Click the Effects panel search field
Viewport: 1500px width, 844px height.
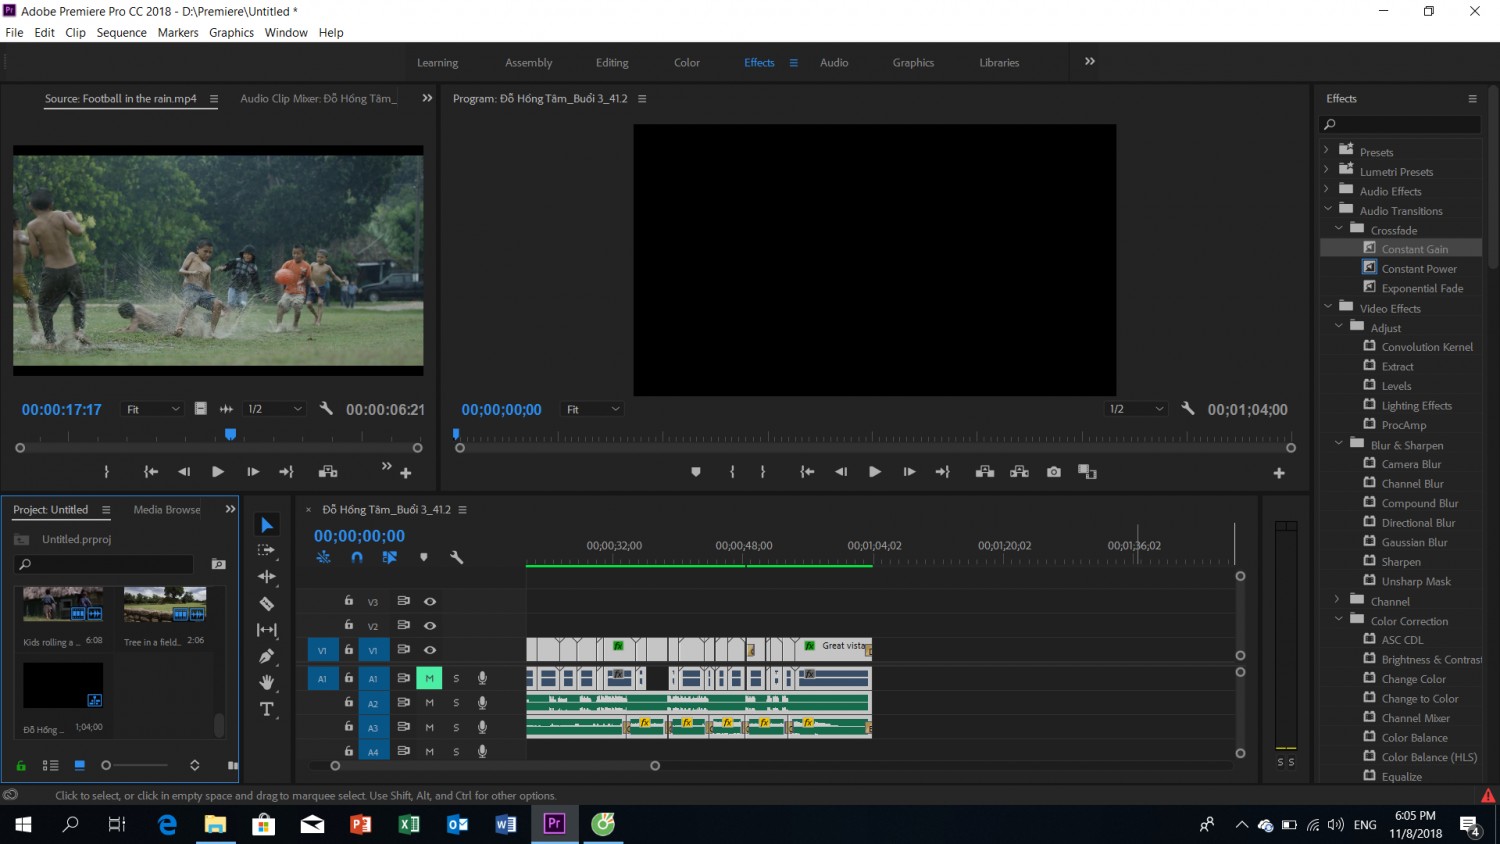(1400, 124)
